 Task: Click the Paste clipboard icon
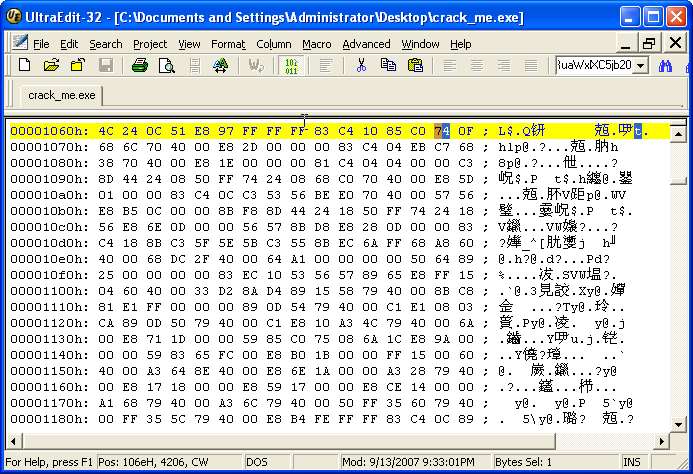415,65
